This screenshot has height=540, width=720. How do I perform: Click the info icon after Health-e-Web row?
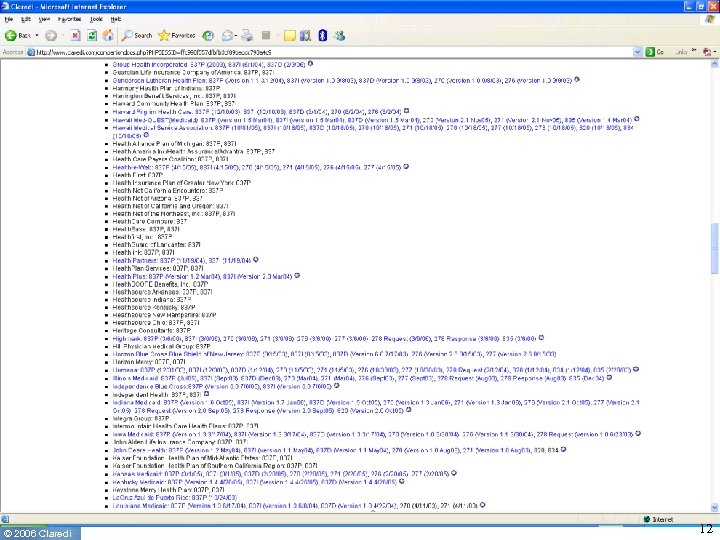pos(406,167)
